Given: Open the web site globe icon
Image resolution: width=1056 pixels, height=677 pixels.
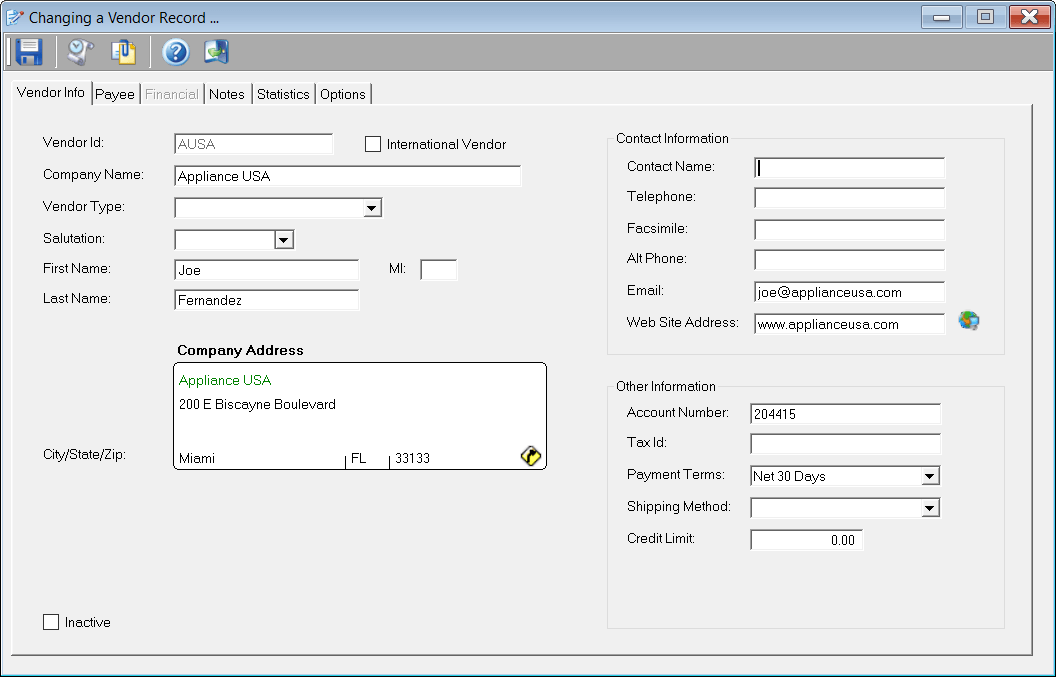Looking at the screenshot, I should [969, 321].
